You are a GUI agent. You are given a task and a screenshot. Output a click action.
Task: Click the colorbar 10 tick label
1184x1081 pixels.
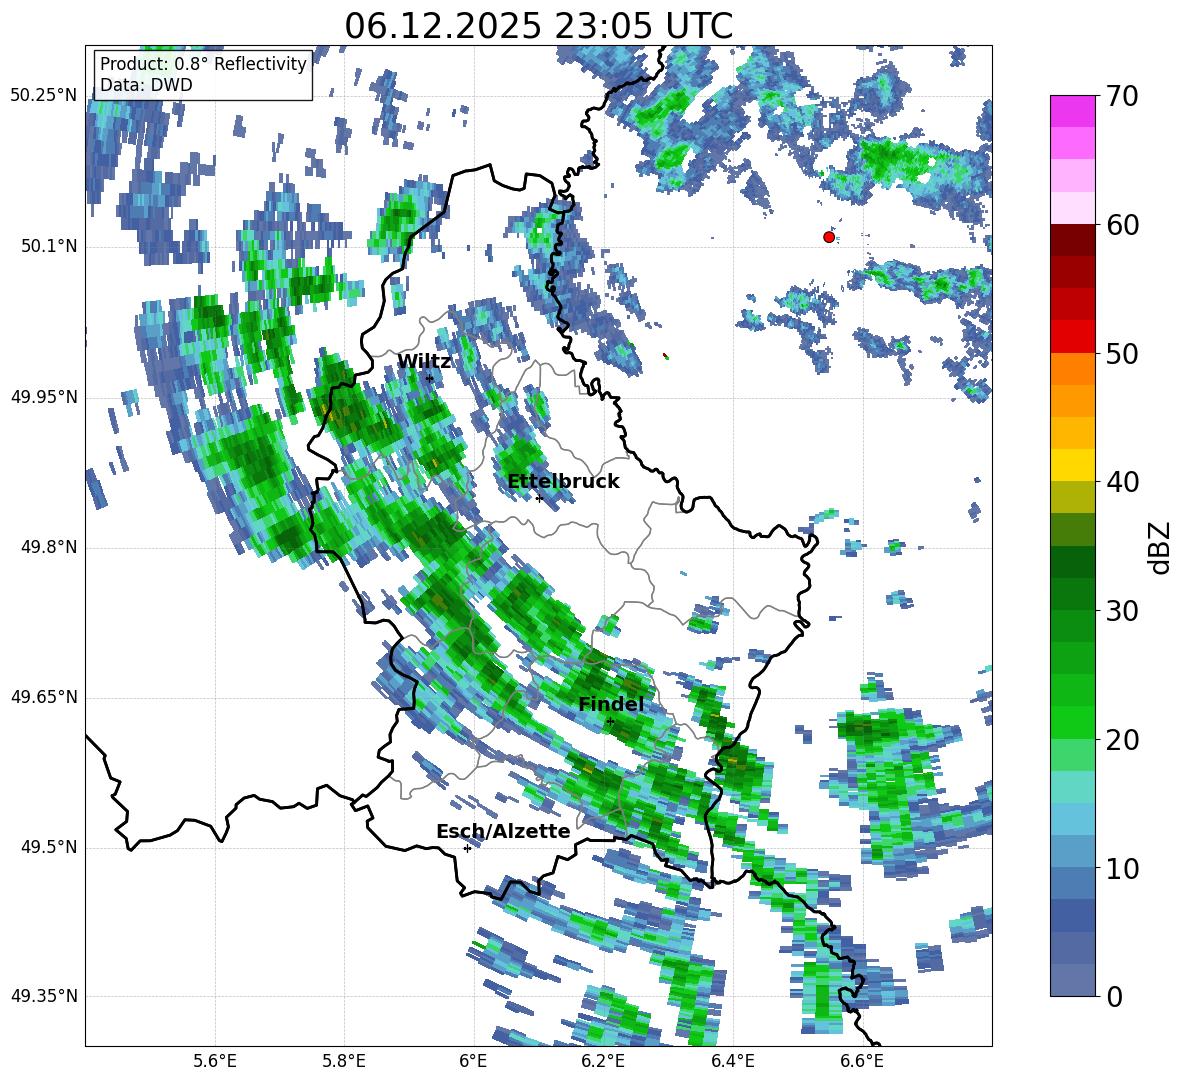(x=1122, y=868)
